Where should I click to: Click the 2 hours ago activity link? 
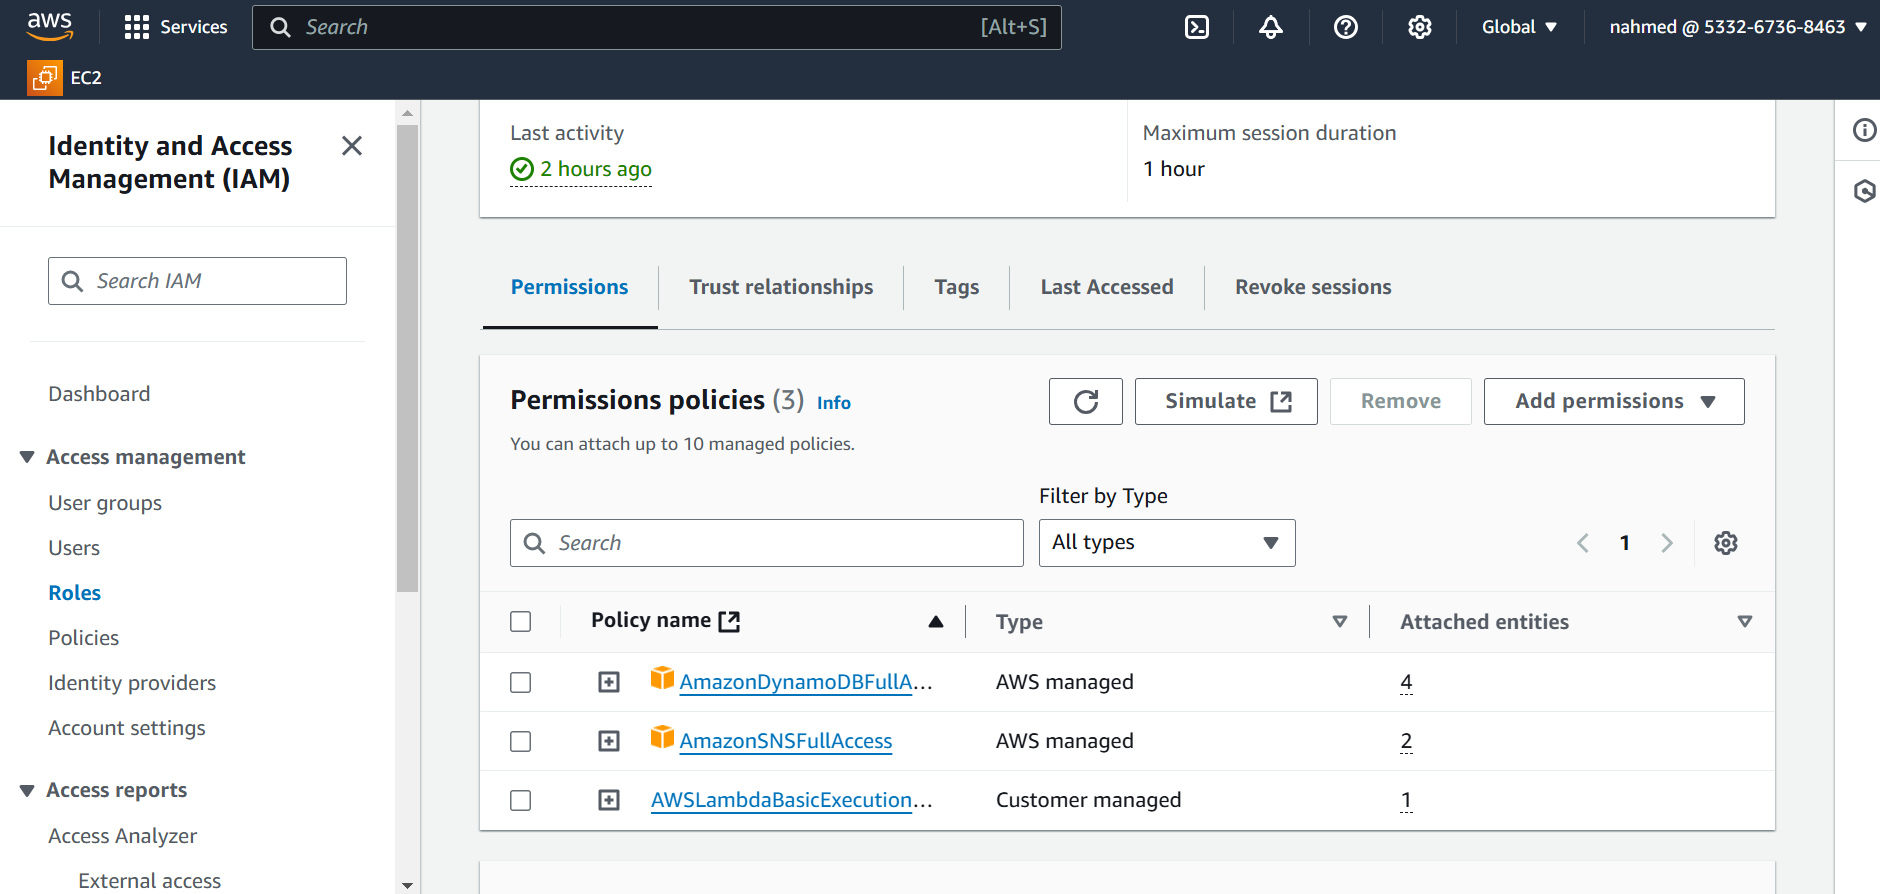596,169
